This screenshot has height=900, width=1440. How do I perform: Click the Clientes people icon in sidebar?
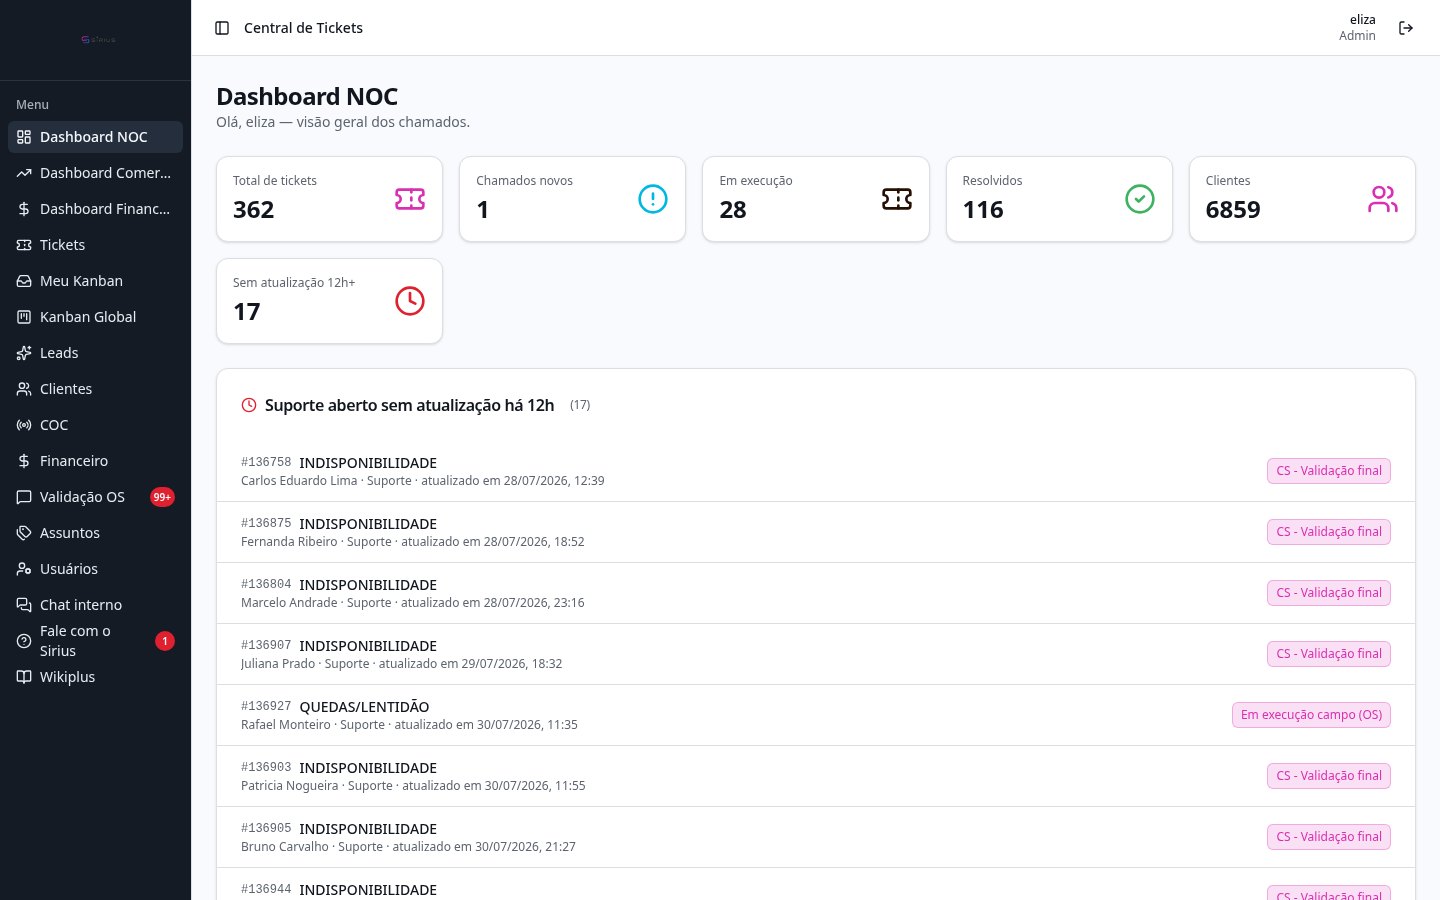click(24, 389)
